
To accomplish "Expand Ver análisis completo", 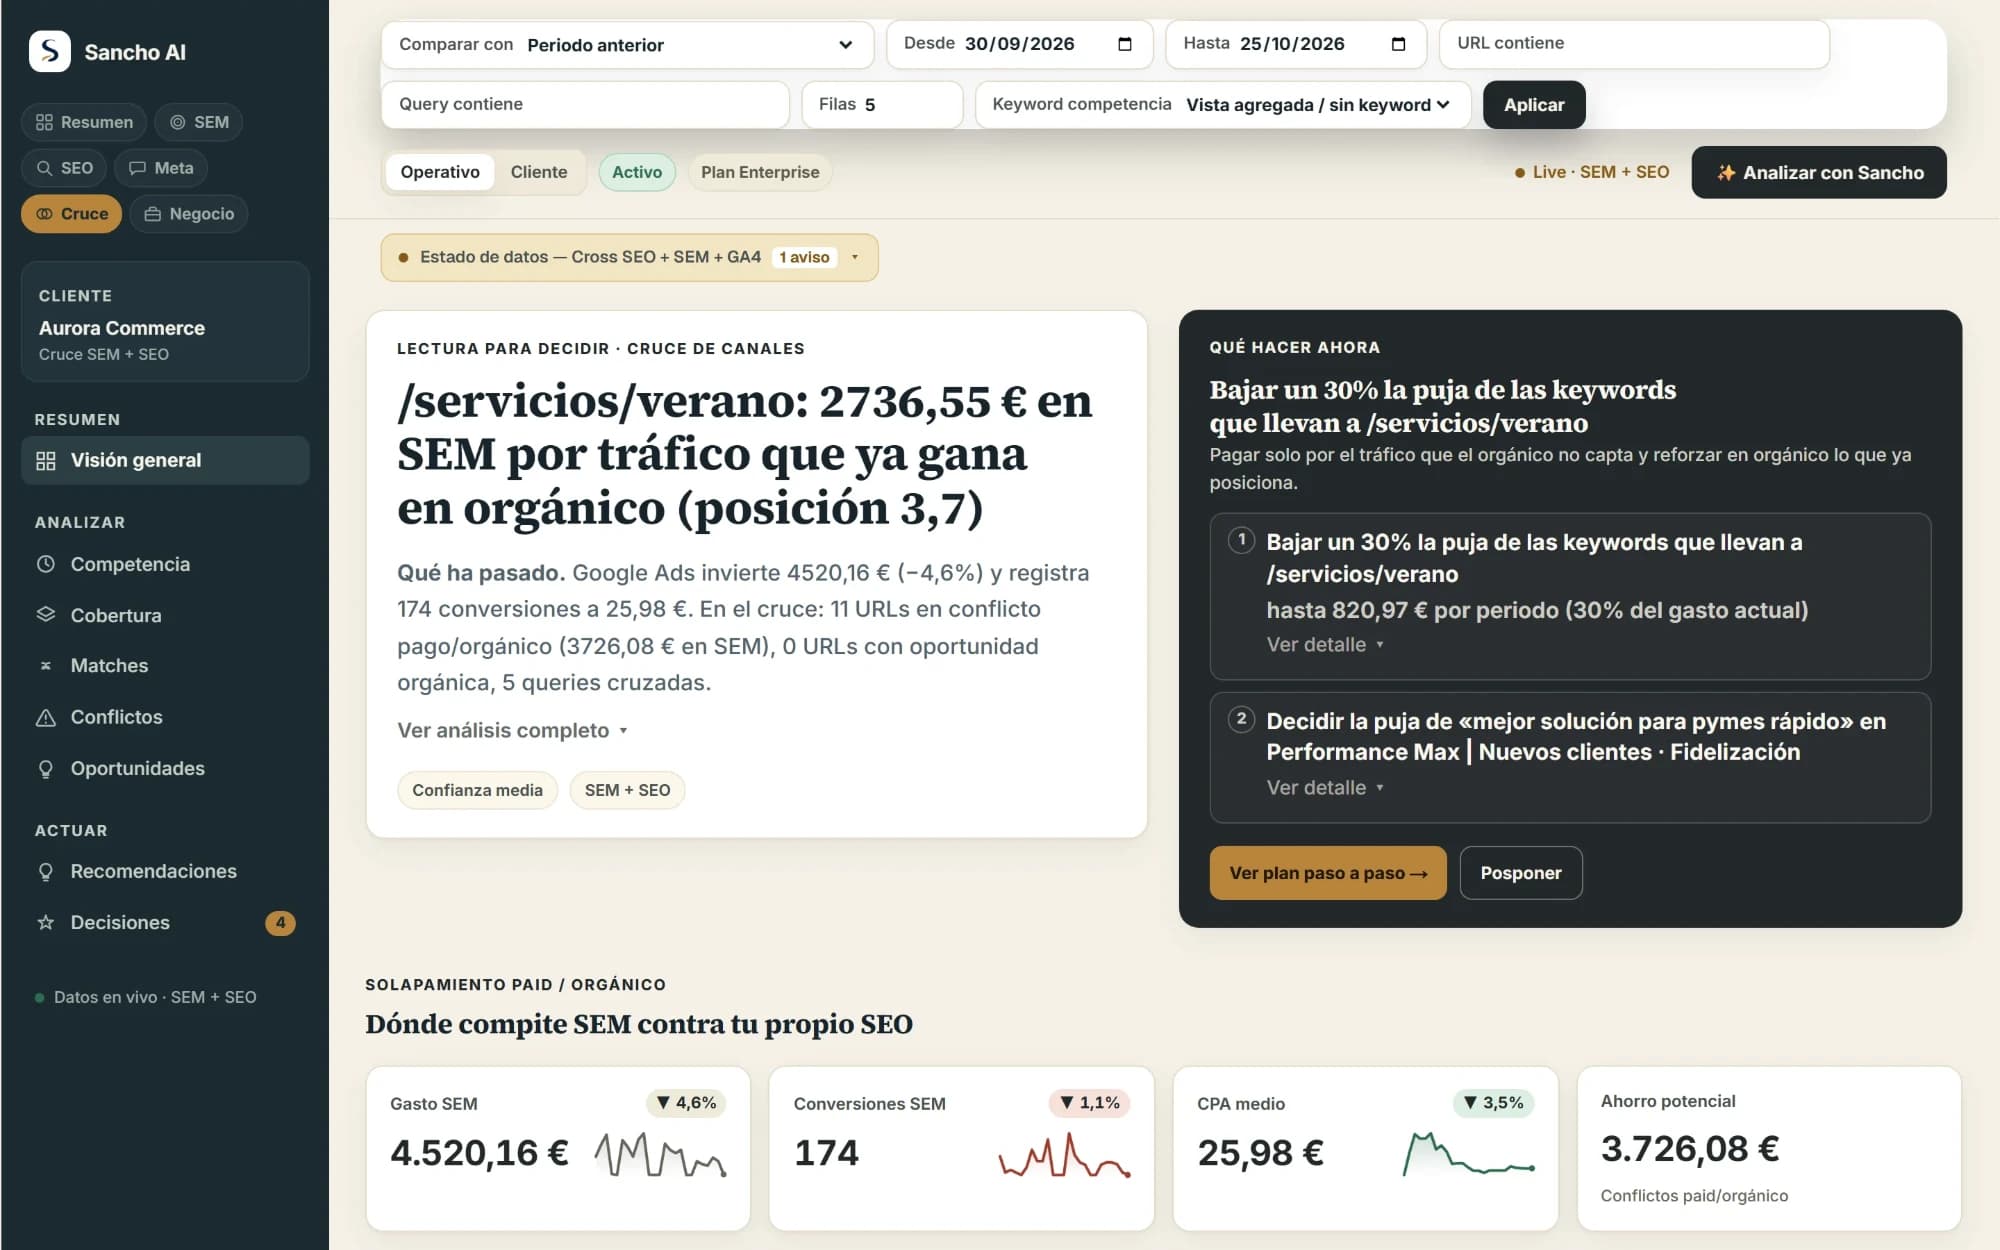I will [x=512, y=730].
